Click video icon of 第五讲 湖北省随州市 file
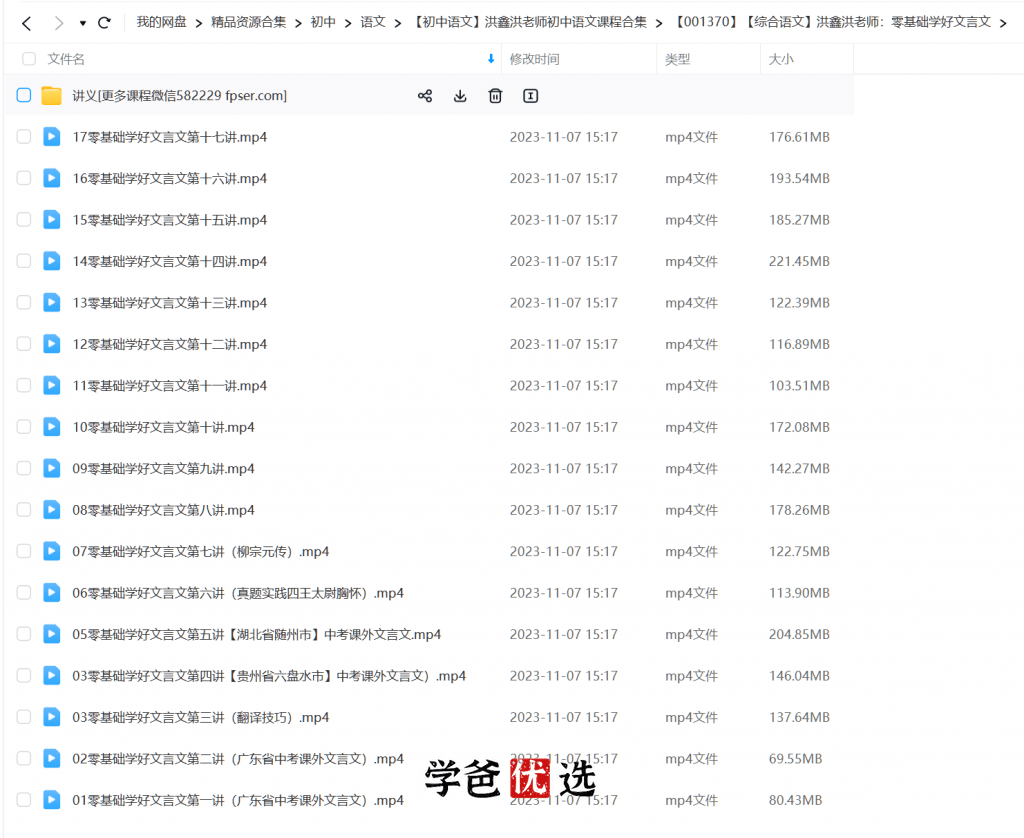The image size is (1024, 838). click(52, 634)
